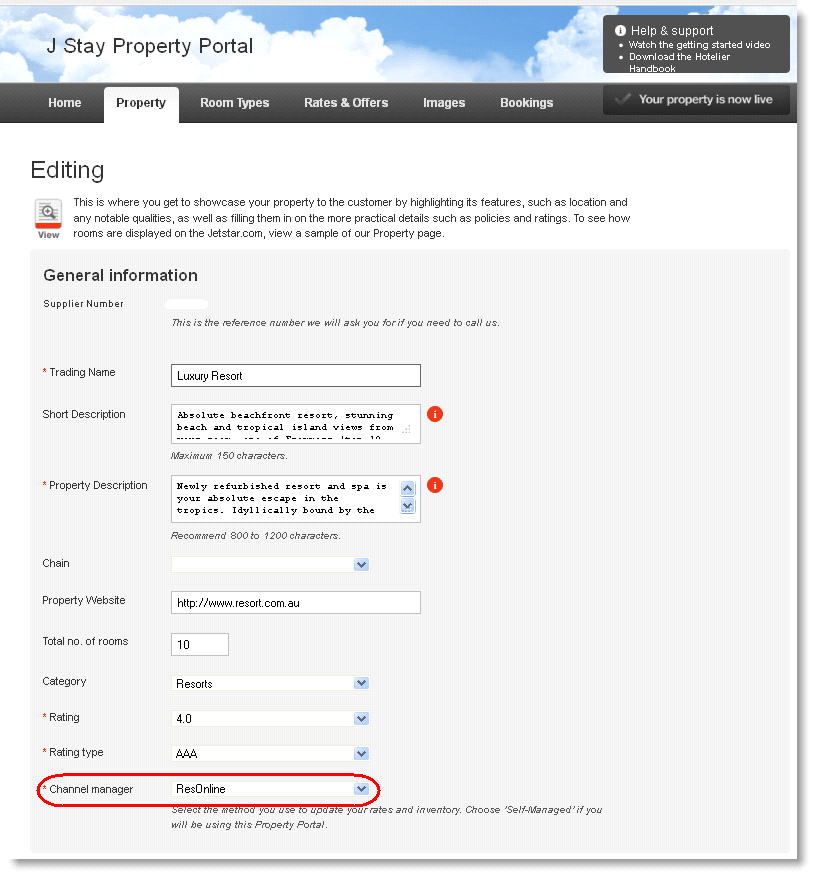Image resolution: width=813 pixels, height=875 pixels.
Task: Click the Property Description label
Action: pos(98,485)
